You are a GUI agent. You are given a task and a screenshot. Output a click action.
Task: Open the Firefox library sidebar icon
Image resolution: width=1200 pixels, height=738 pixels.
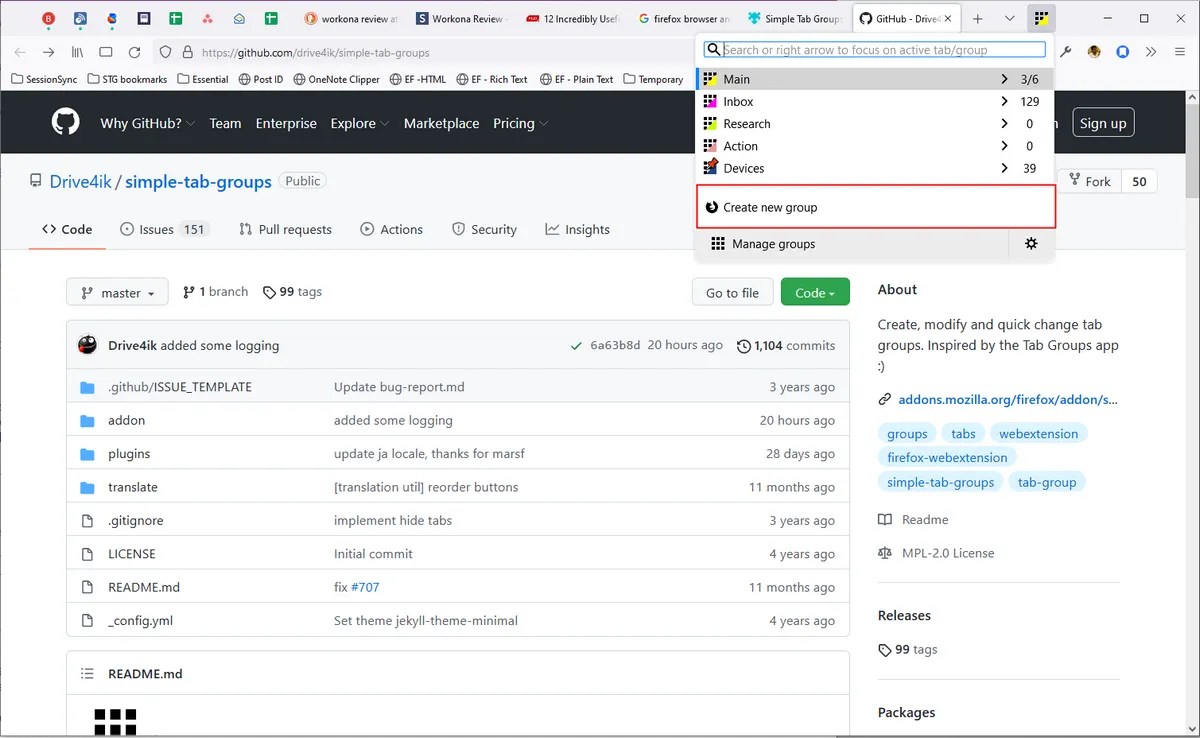coord(77,52)
